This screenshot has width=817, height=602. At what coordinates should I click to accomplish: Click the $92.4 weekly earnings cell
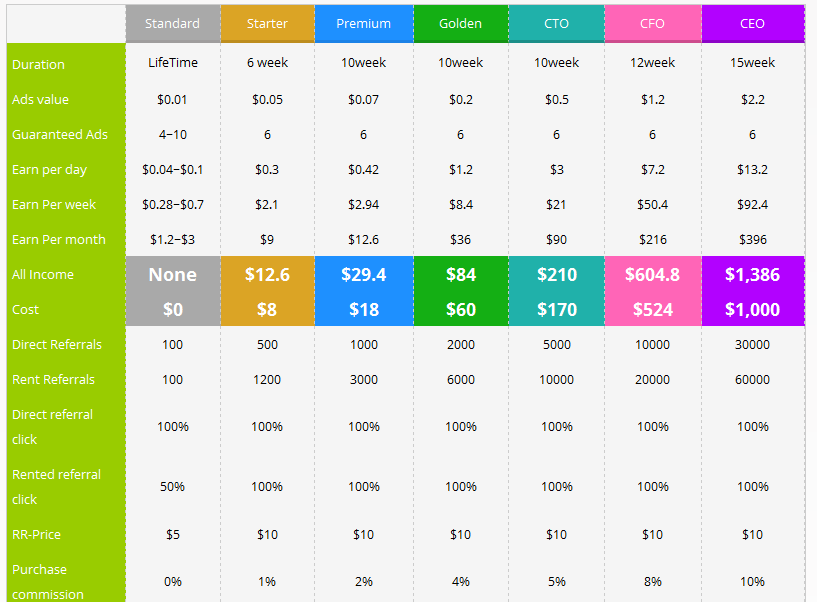pos(752,204)
